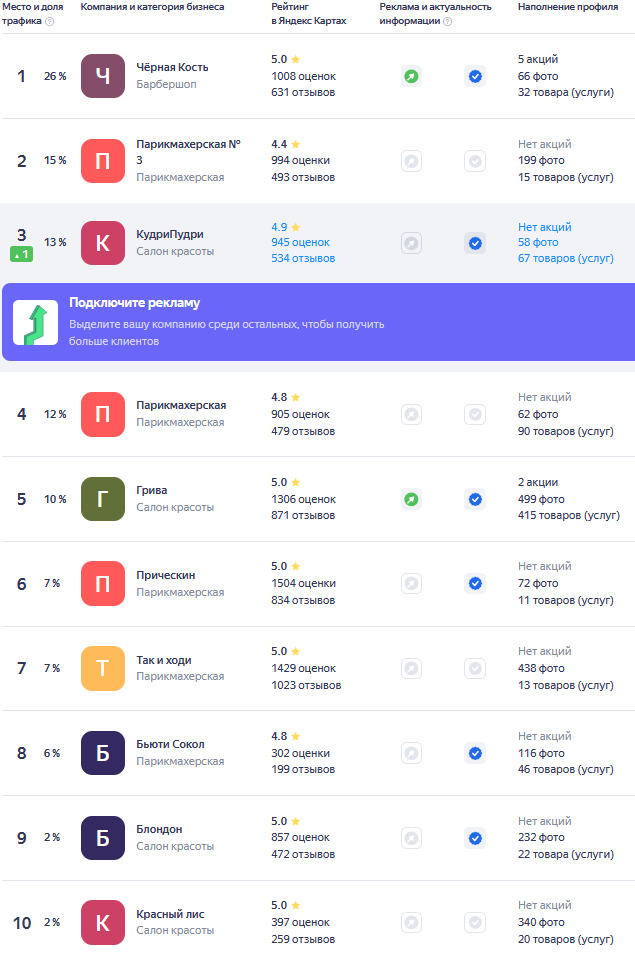Viewport: 635px width, 960px height.
Task: Click the green arrow icon in the ad banner
Action: pyautogui.click(x=35, y=322)
